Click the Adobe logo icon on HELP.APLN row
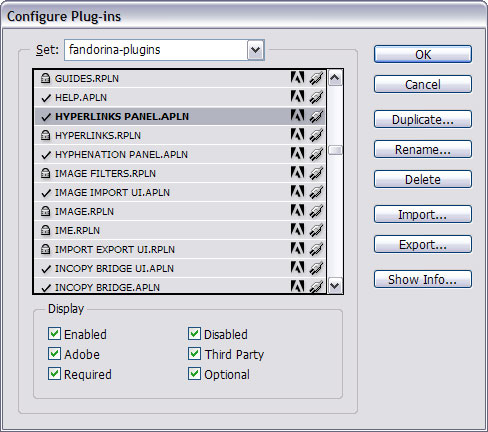The image size is (488, 432). (x=297, y=96)
